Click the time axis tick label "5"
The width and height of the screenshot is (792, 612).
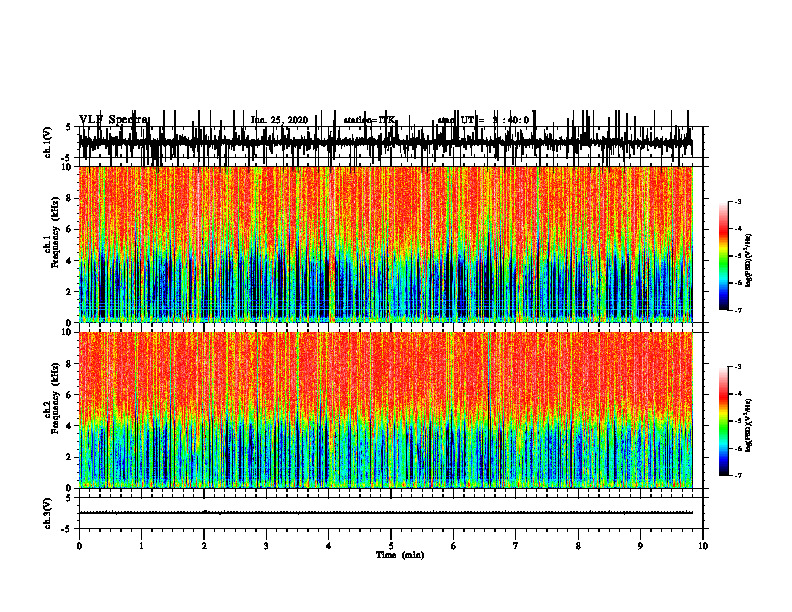(x=391, y=545)
